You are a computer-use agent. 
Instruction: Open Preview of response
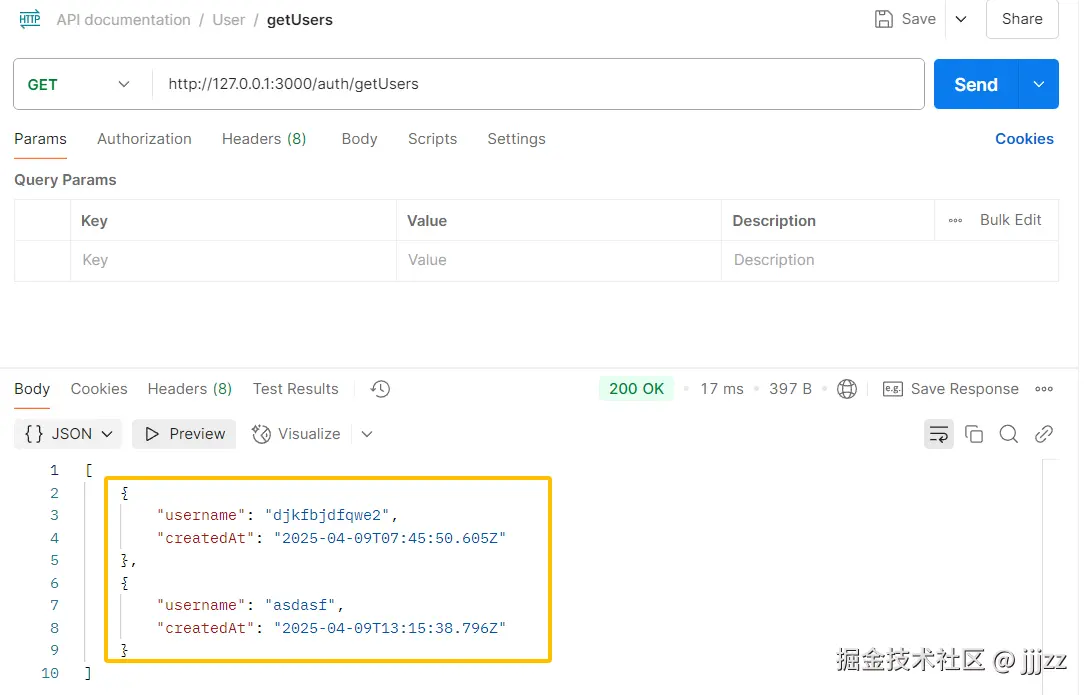coord(184,434)
